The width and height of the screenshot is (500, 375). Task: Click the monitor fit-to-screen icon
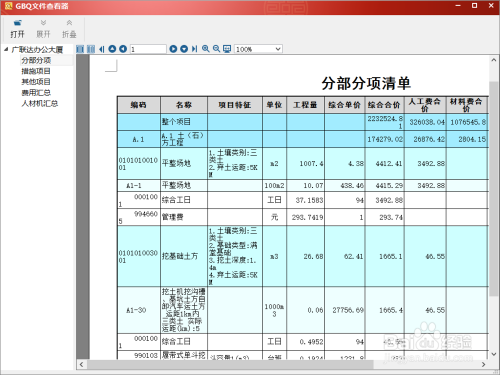coord(227,49)
